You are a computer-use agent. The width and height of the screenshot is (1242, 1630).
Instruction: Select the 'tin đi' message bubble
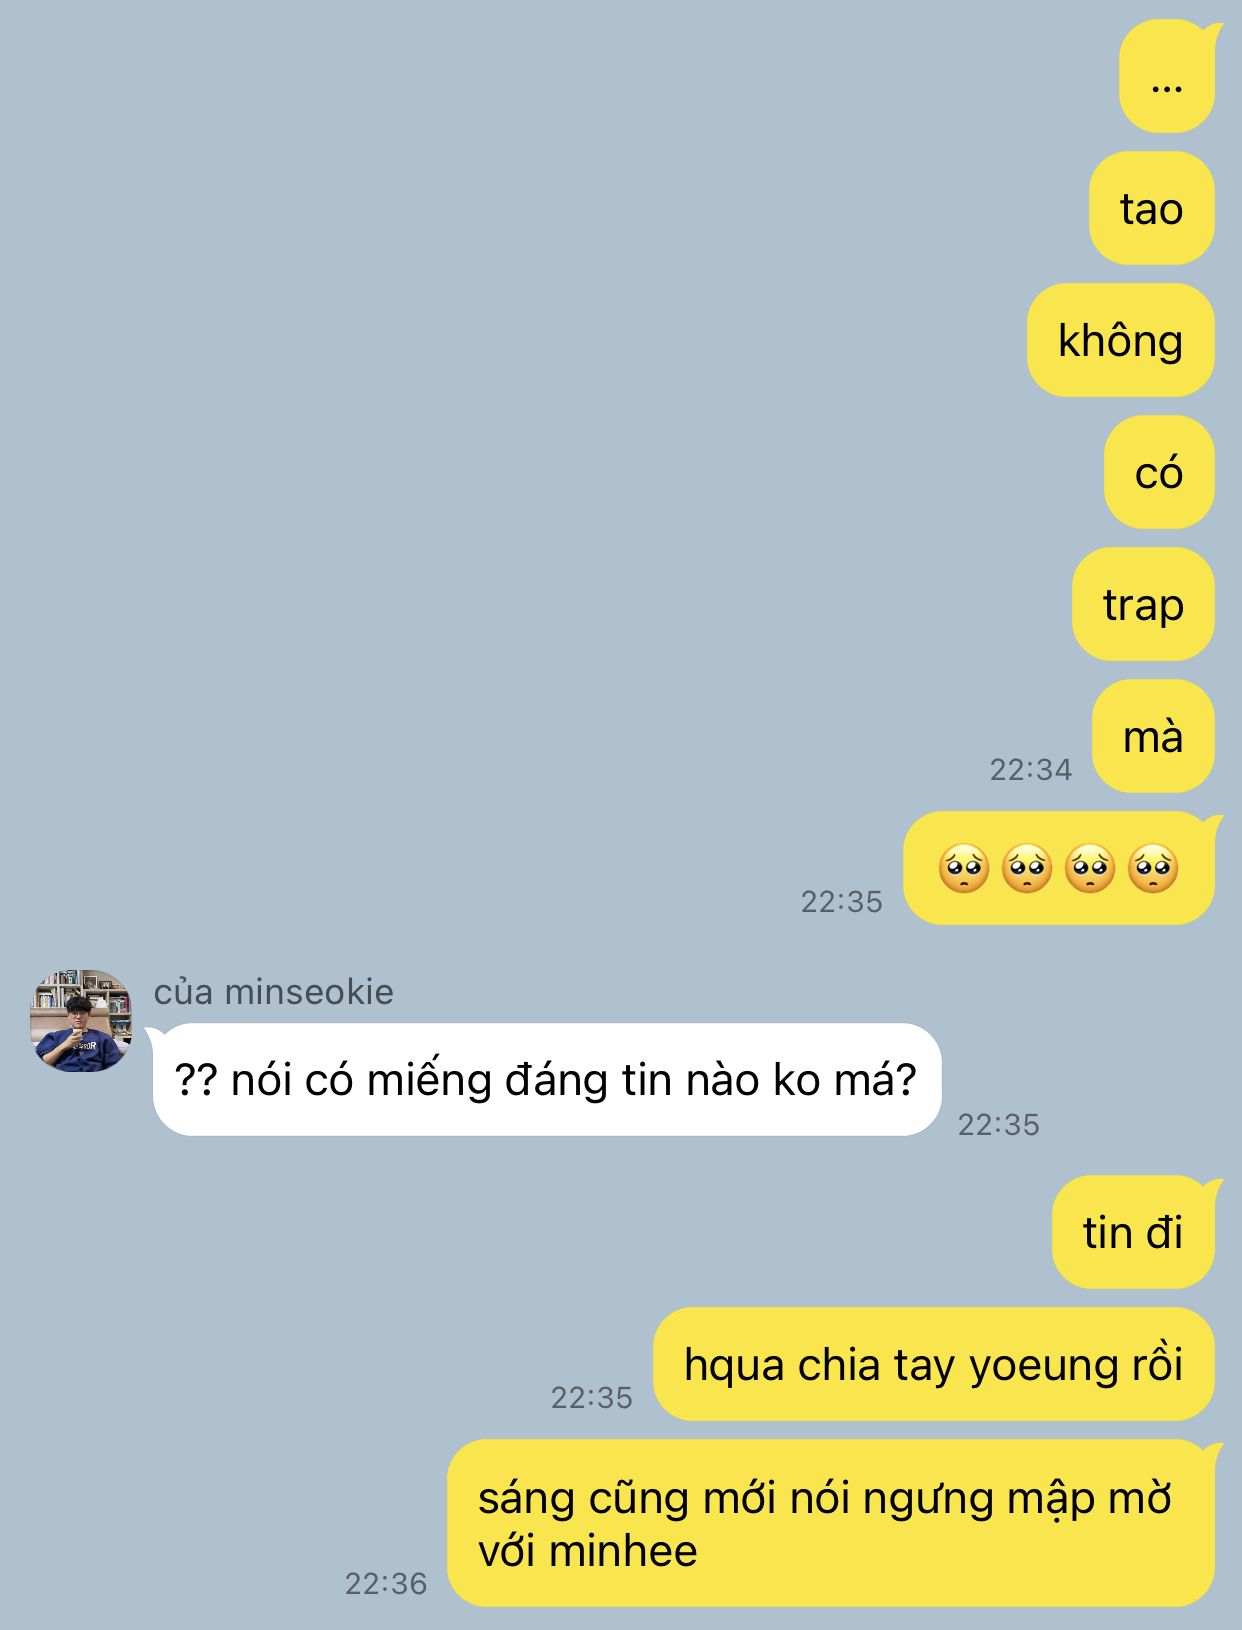(1134, 1232)
